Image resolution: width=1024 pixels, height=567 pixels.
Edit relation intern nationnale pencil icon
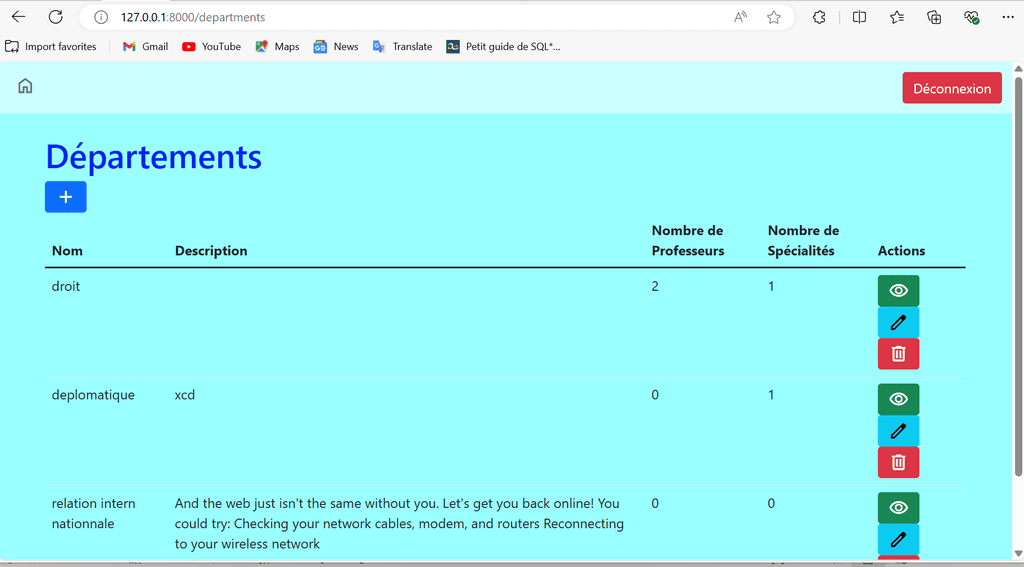point(898,539)
